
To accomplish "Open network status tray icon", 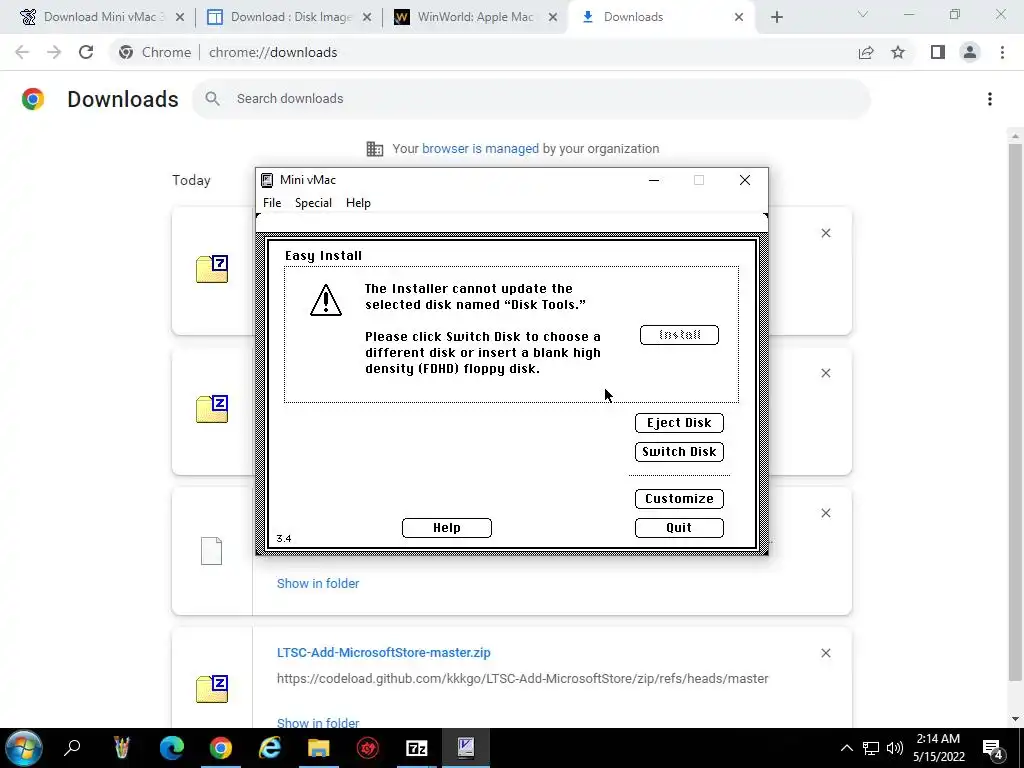I will [x=871, y=748].
